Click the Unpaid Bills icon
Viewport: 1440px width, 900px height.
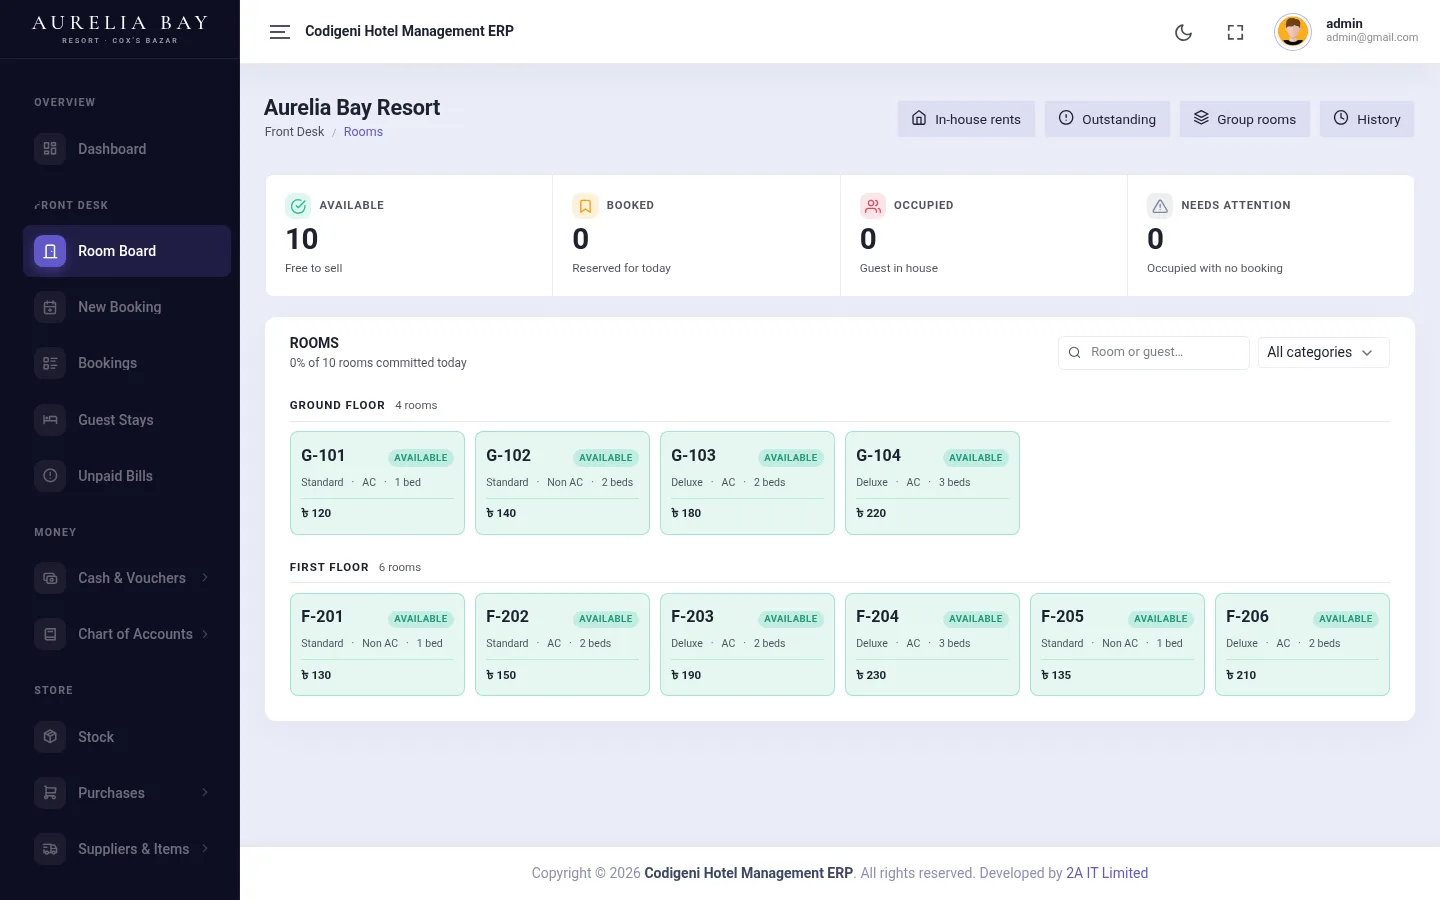click(50, 476)
